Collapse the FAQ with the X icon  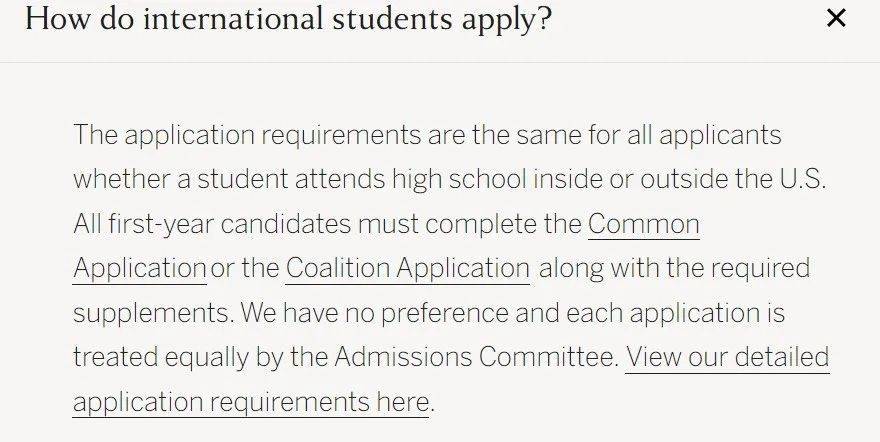tap(836, 18)
